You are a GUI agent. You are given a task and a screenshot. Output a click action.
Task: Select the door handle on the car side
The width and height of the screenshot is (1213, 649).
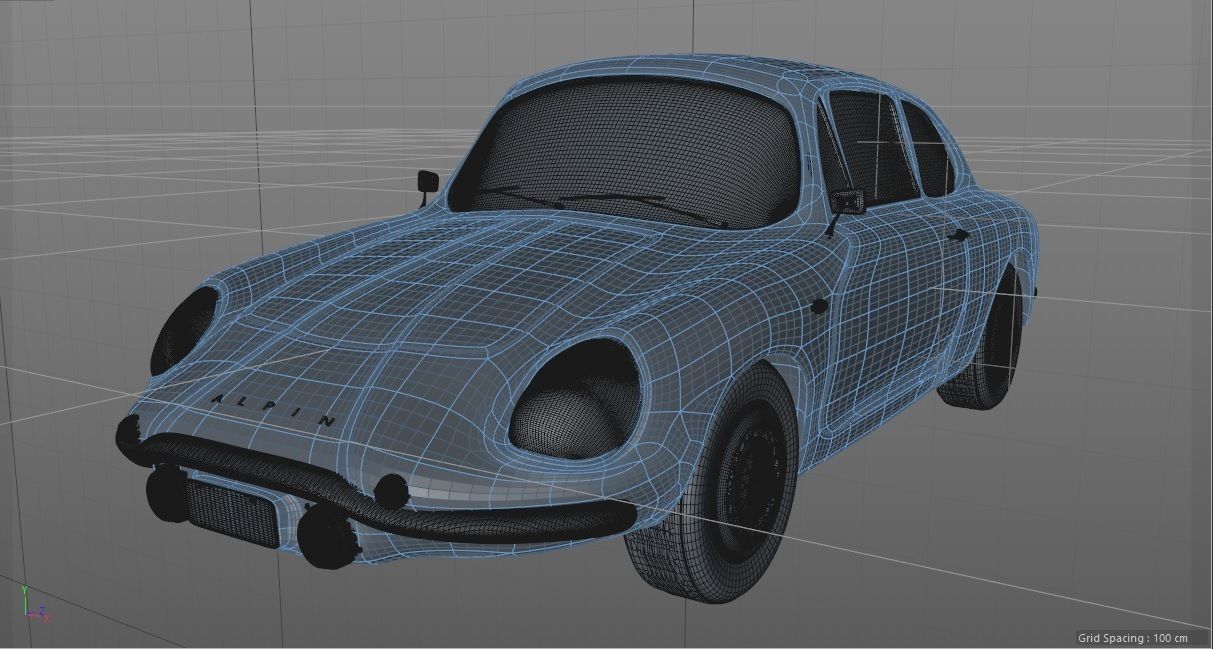[958, 235]
